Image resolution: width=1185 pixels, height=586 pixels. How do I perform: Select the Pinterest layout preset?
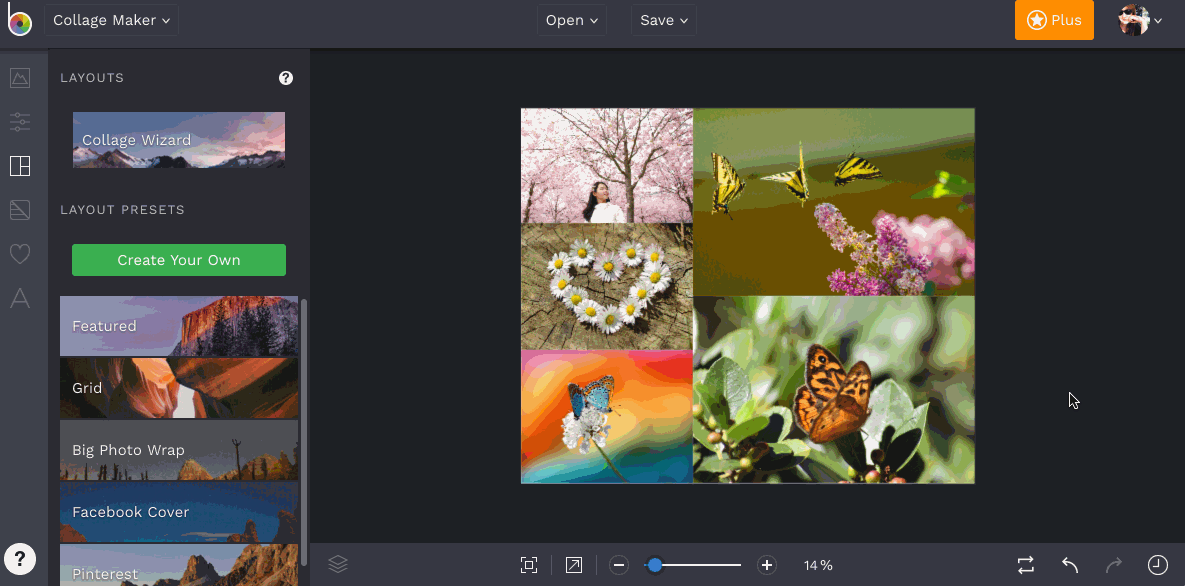pyautogui.click(x=179, y=565)
